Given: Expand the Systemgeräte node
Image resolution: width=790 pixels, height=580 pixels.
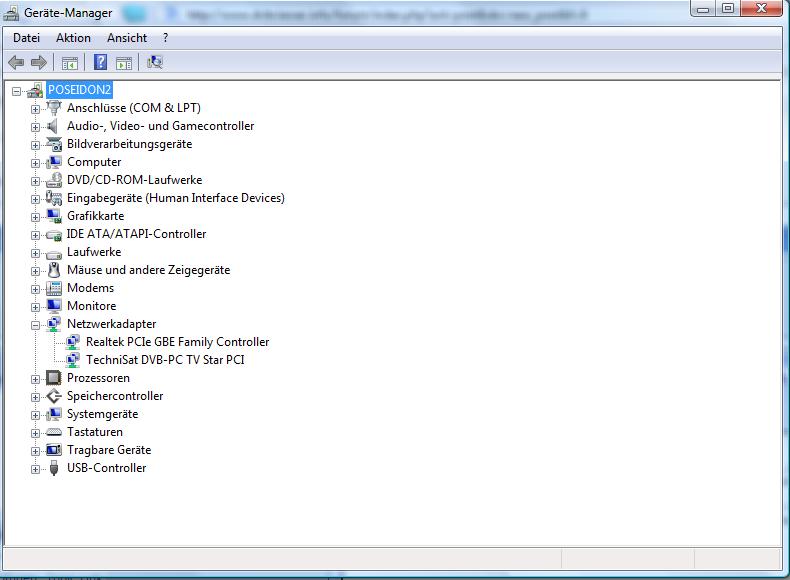Looking at the screenshot, I should [x=35, y=415].
